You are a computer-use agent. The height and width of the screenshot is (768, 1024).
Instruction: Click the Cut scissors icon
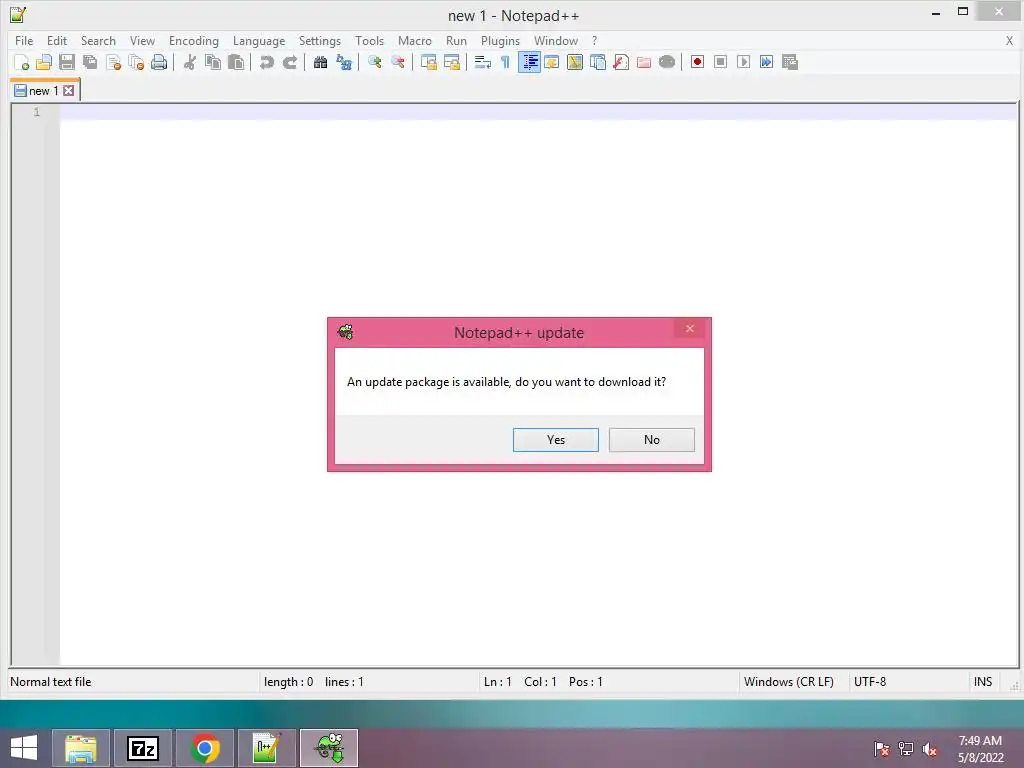click(189, 62)
